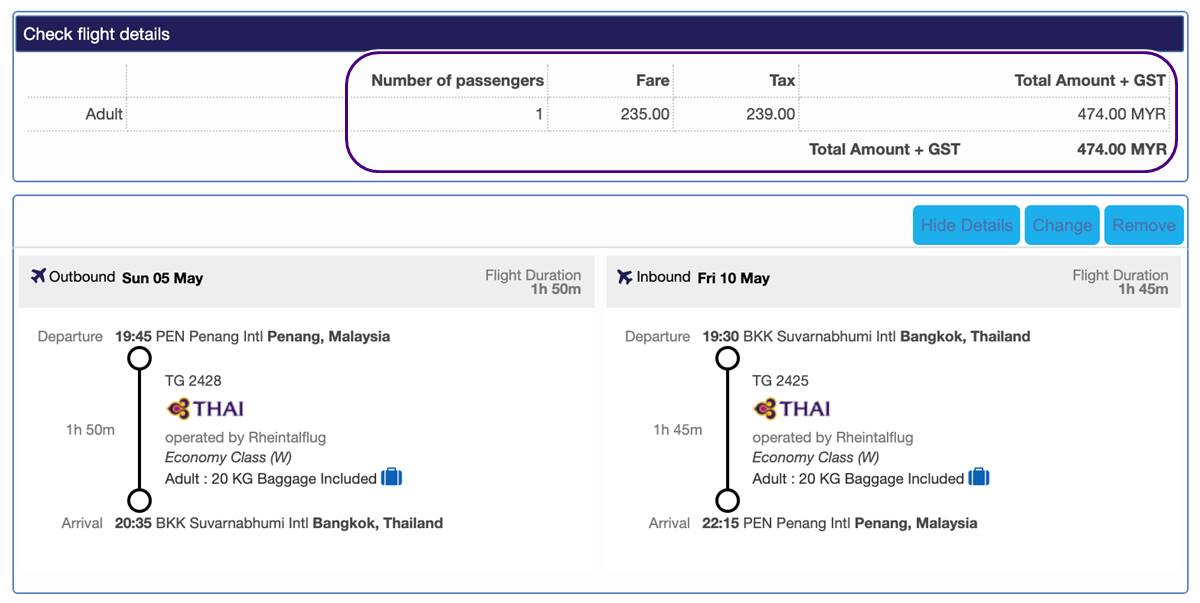Click the inbound arrival circle marker
The width and height of the screenshot is (1200, 603).
pyautogui.click(x=728, y=501)
